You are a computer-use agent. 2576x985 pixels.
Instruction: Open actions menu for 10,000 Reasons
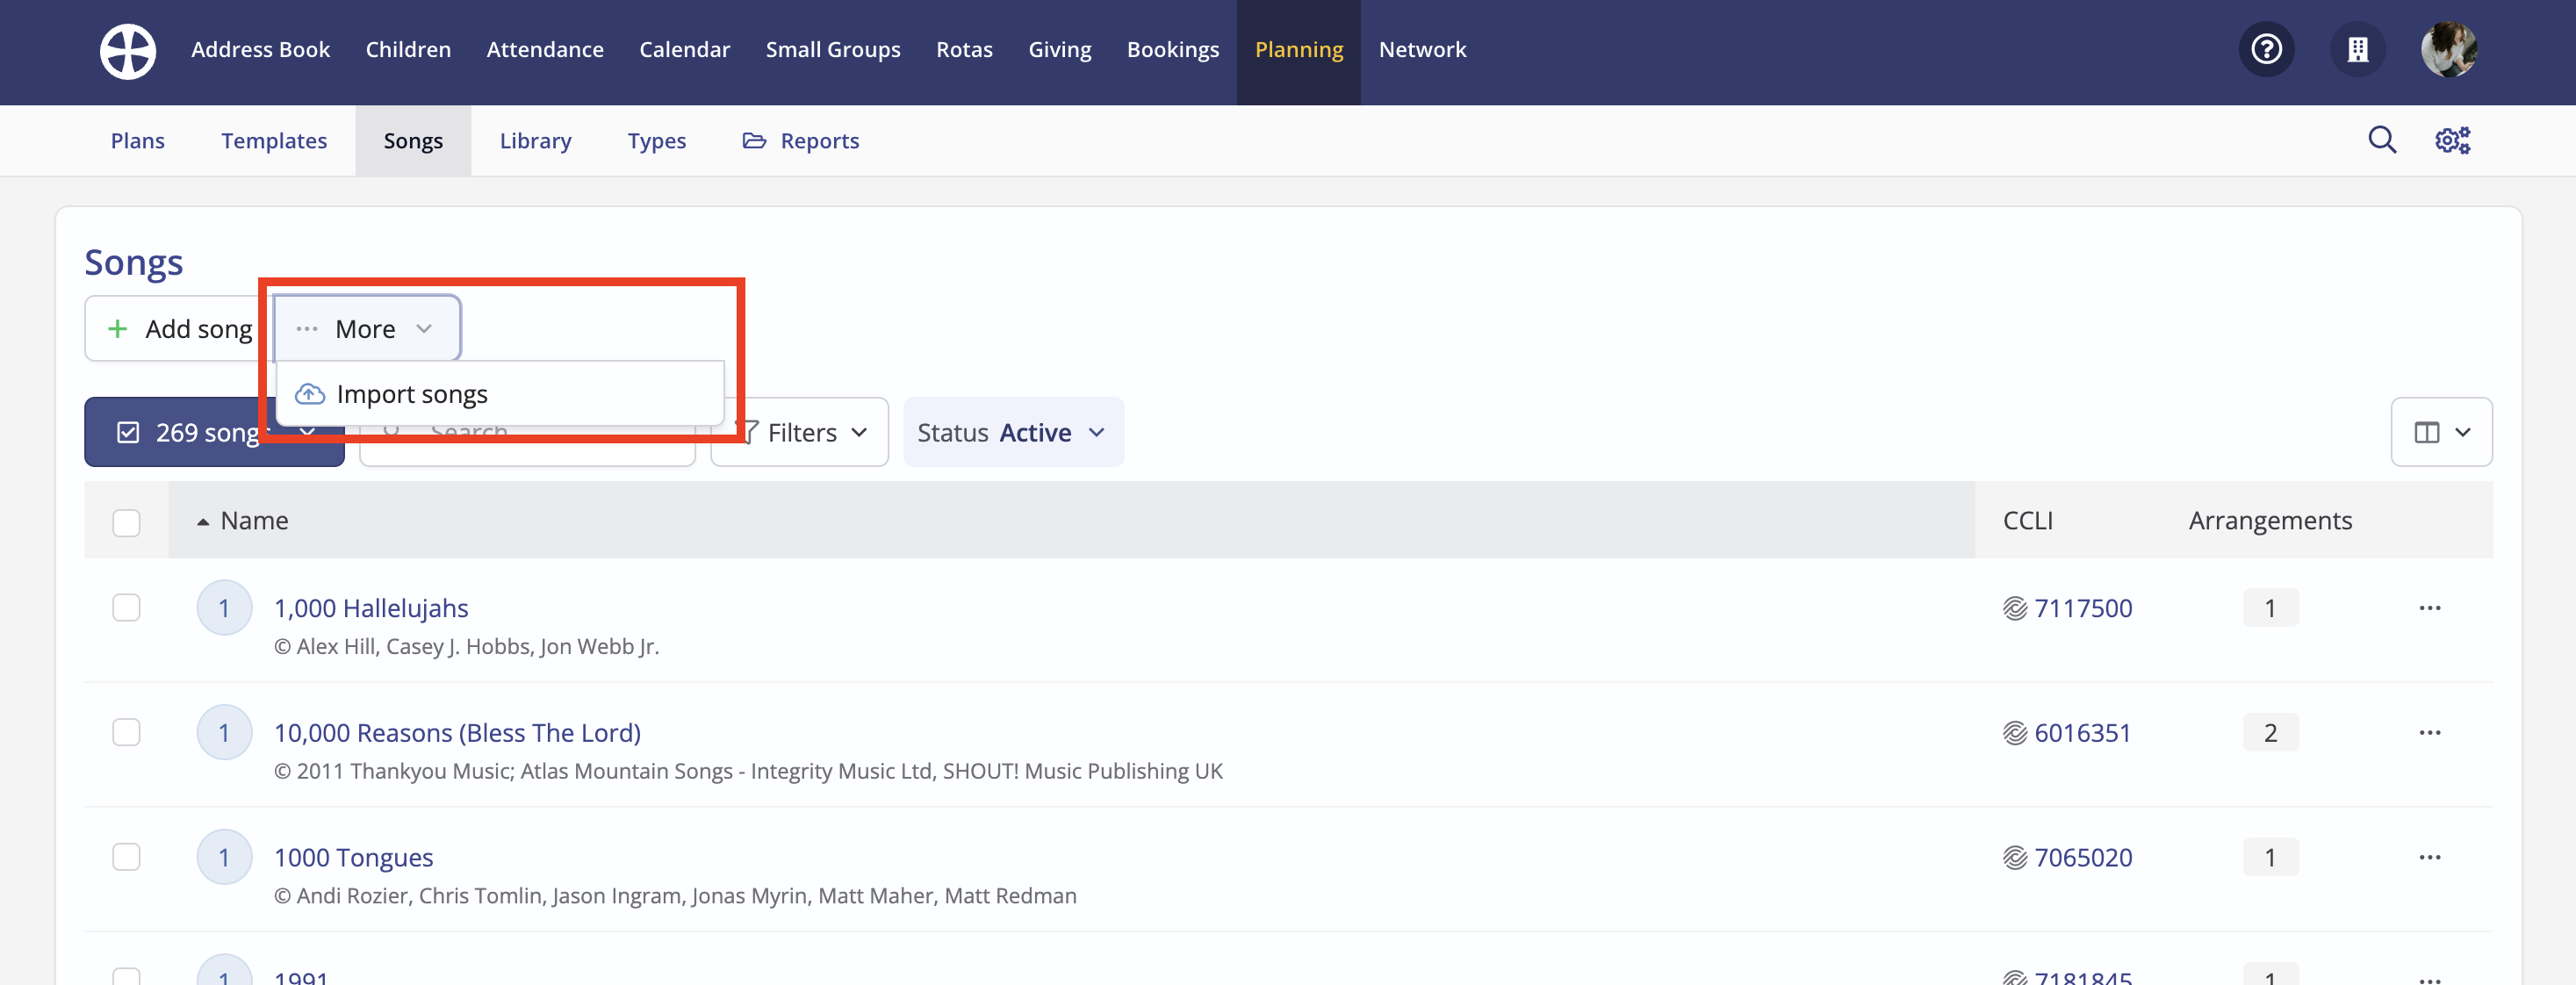point(2430,733)
